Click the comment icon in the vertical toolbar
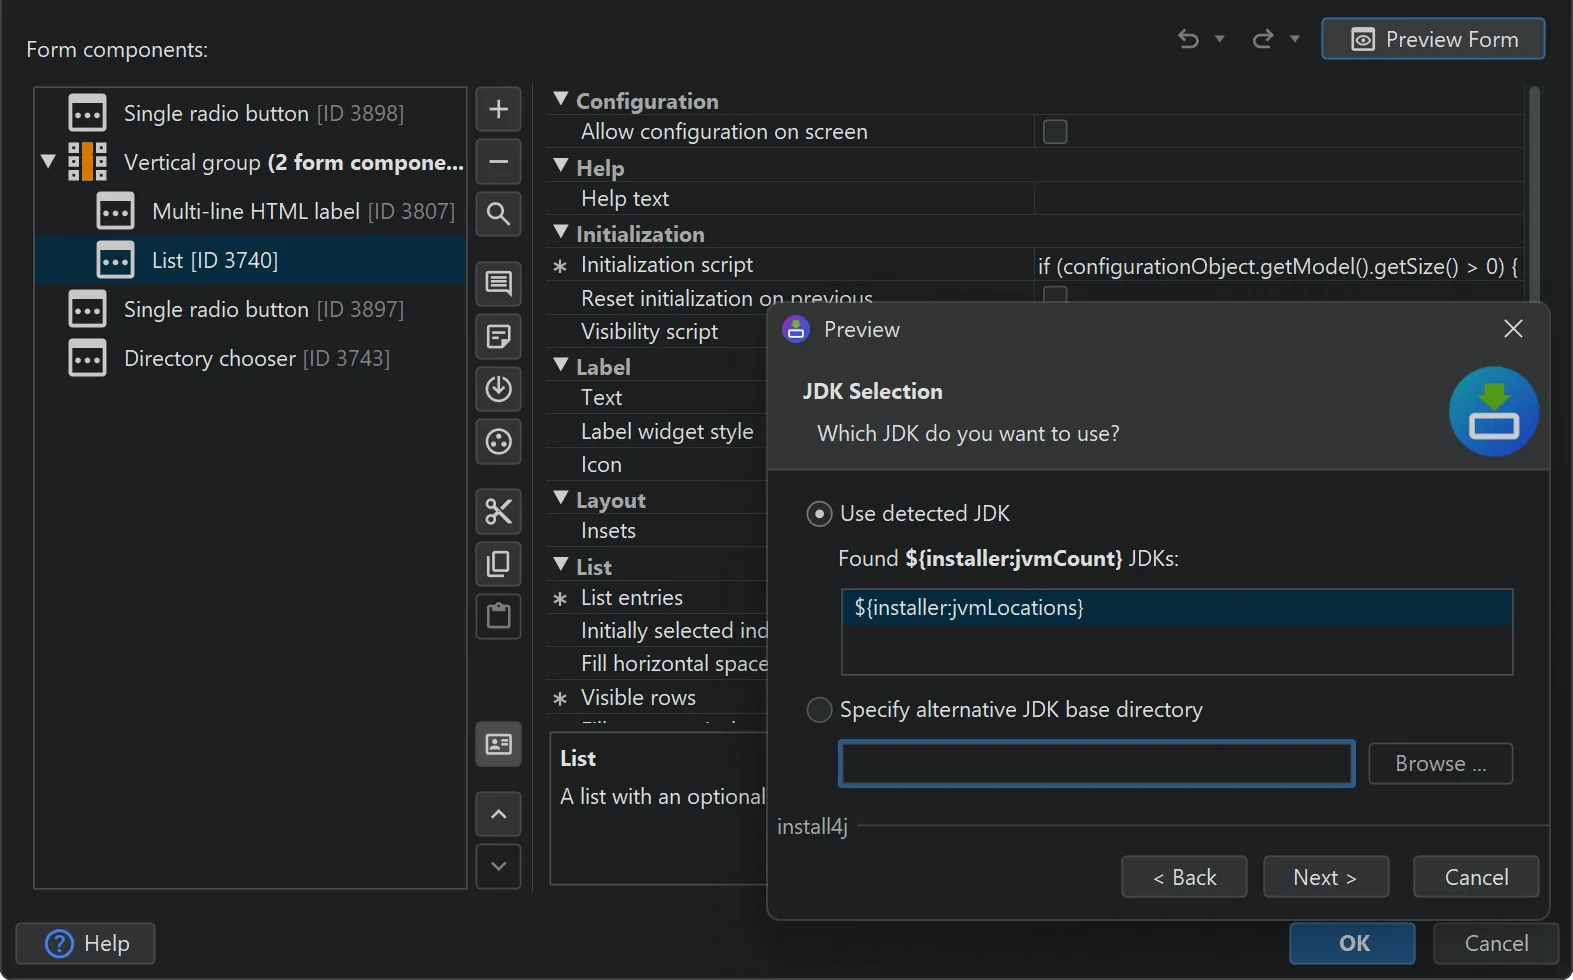 pyautogui.click(x=498, y=283)
